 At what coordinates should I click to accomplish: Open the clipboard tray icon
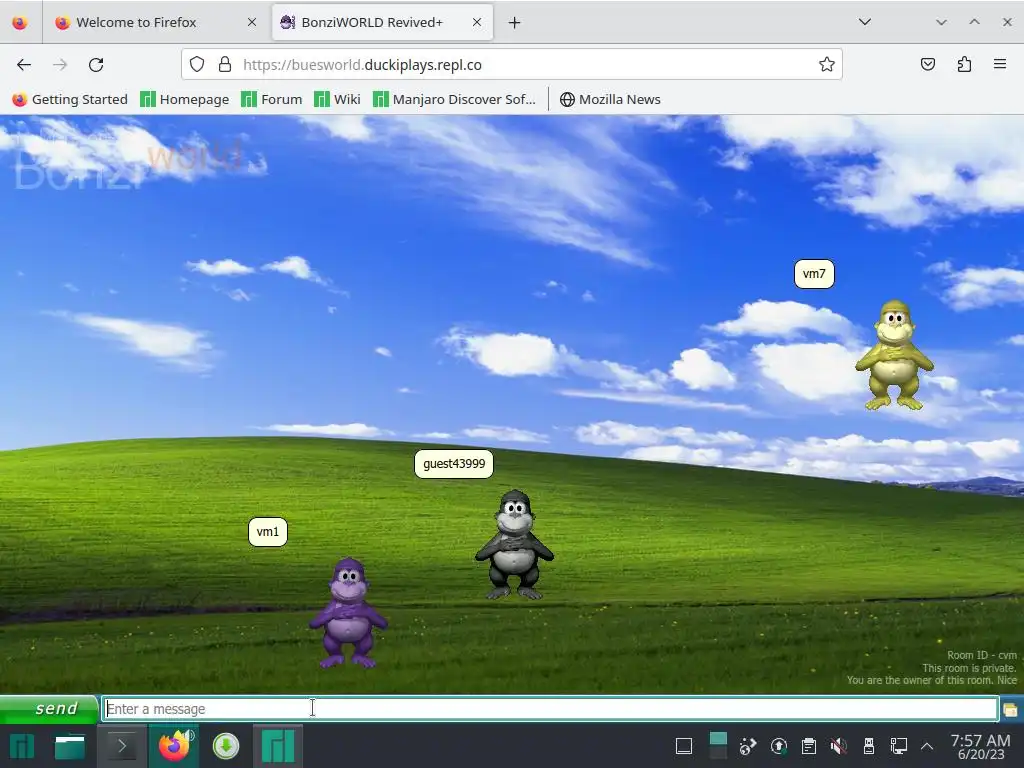coord(808,746)
